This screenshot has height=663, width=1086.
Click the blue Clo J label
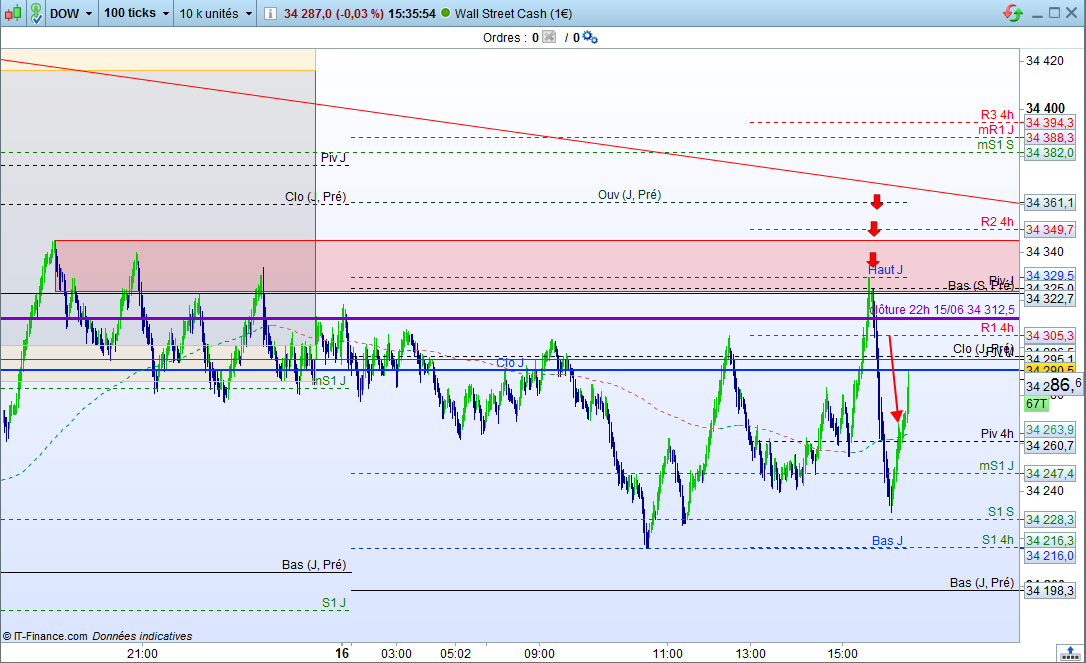click(x=510, y=363)
